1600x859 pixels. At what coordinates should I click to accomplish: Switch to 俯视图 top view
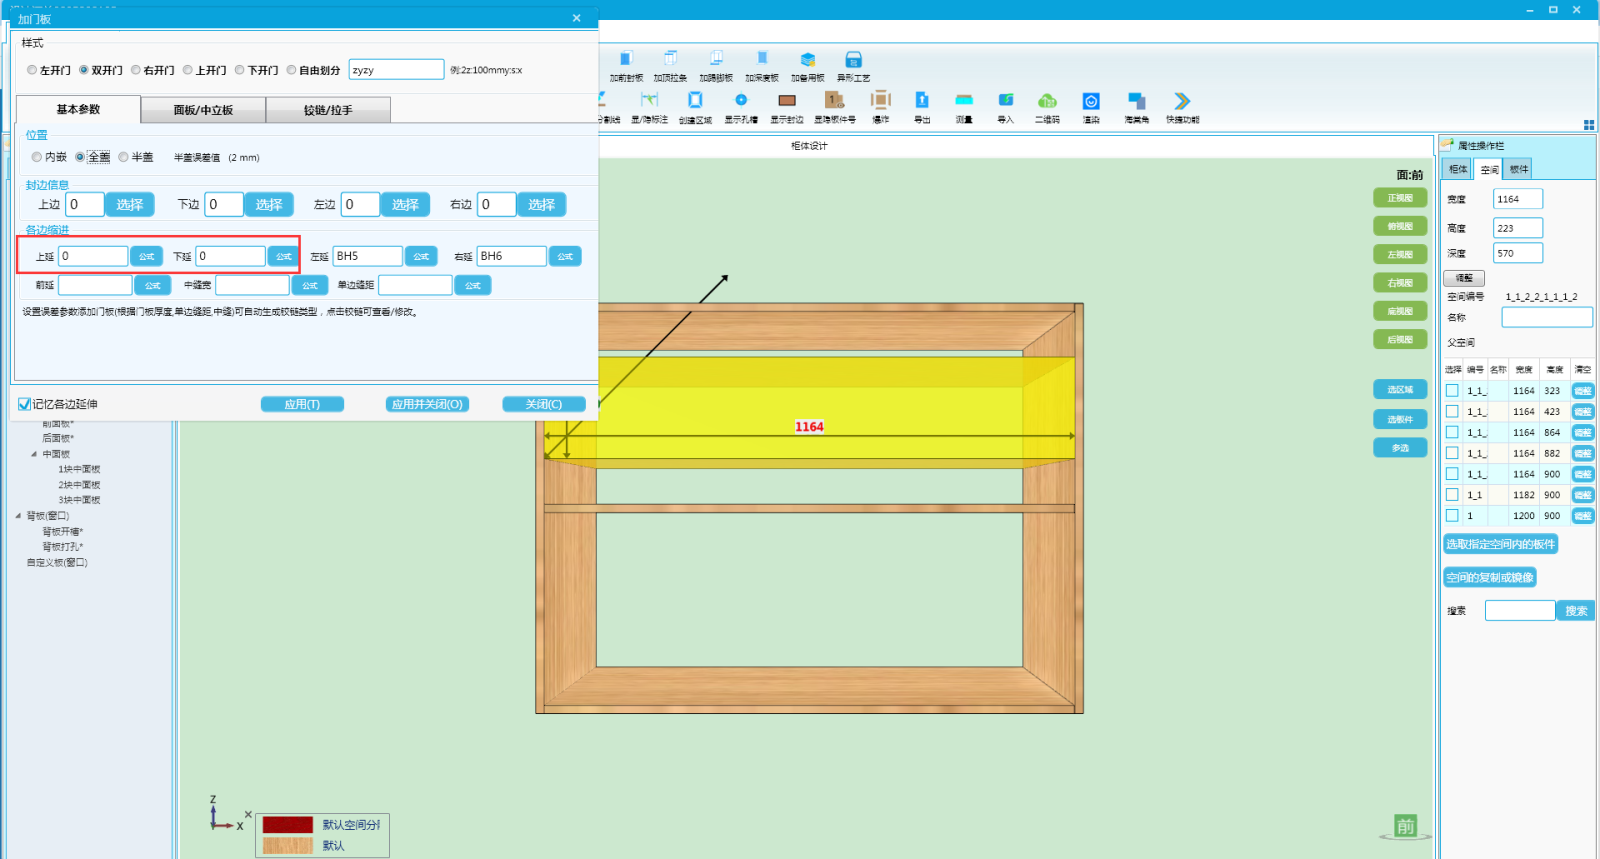pyautogui.click(x=1400, y=226)
